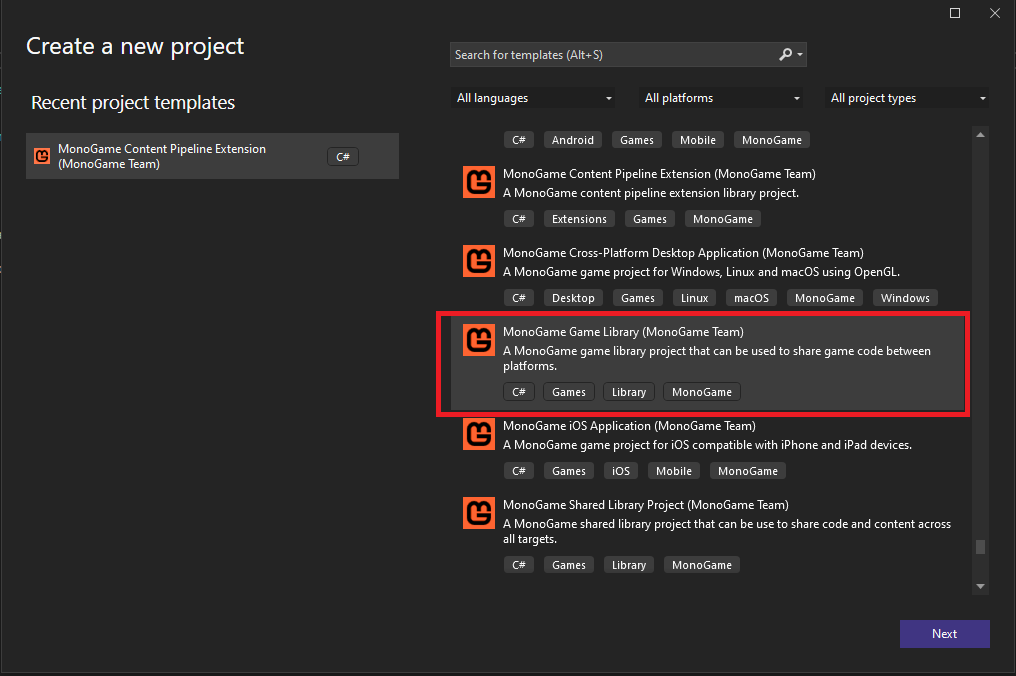Screen dimensions: 1016x676
Task: Click the template list scroll up arrow
Action: [x=980, y=135]
